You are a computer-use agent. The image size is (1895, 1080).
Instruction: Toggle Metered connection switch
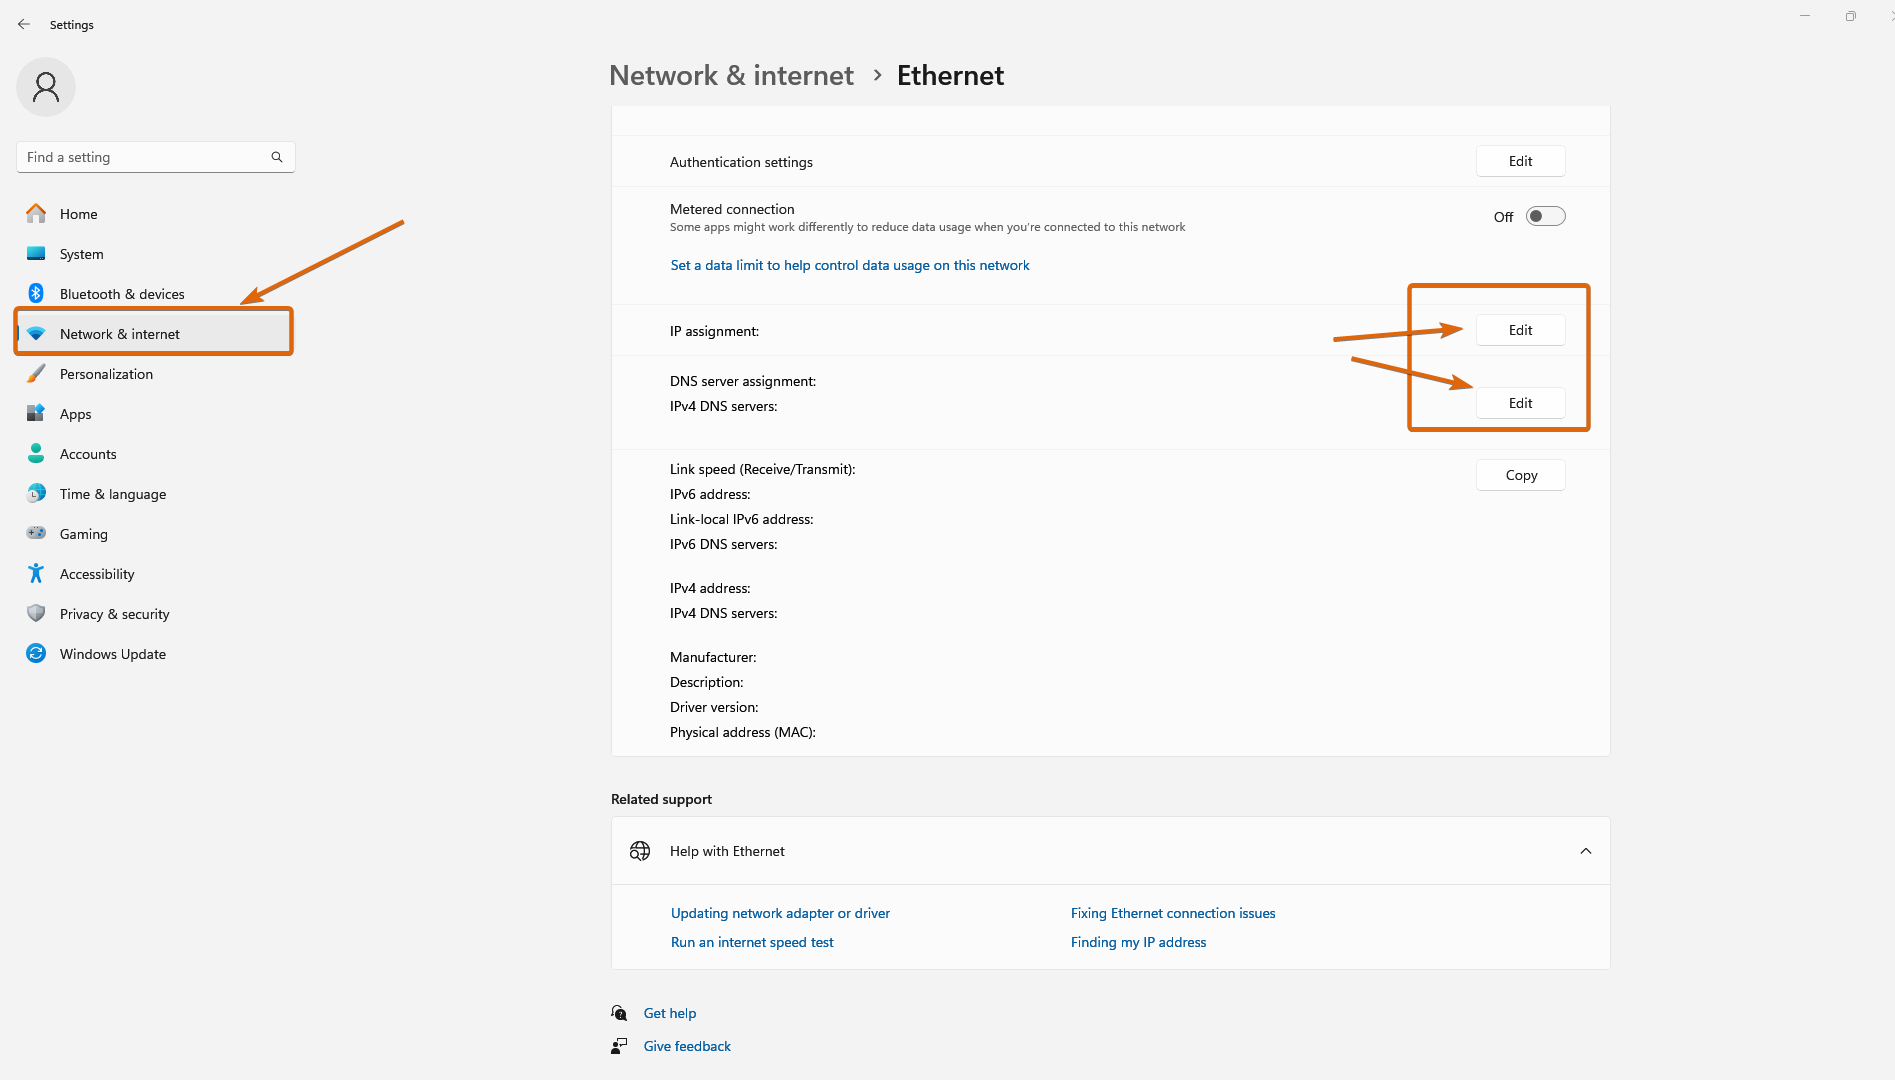click(x=1545, y=216)
